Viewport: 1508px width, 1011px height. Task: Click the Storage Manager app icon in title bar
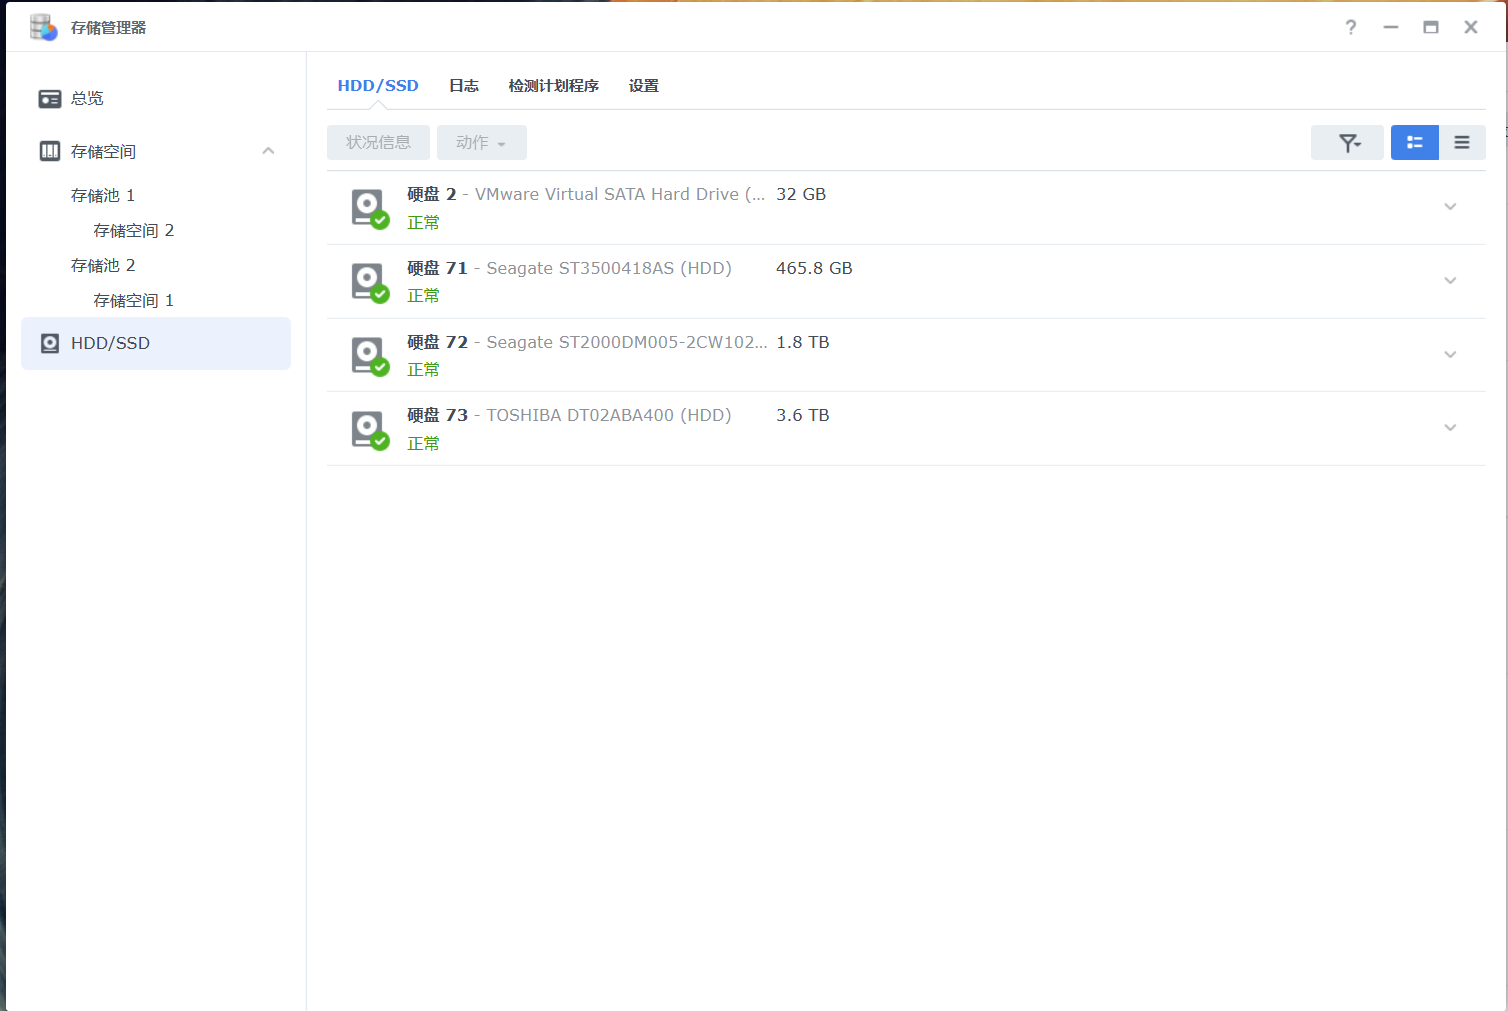pyautogui.click(x=44, y=27)
